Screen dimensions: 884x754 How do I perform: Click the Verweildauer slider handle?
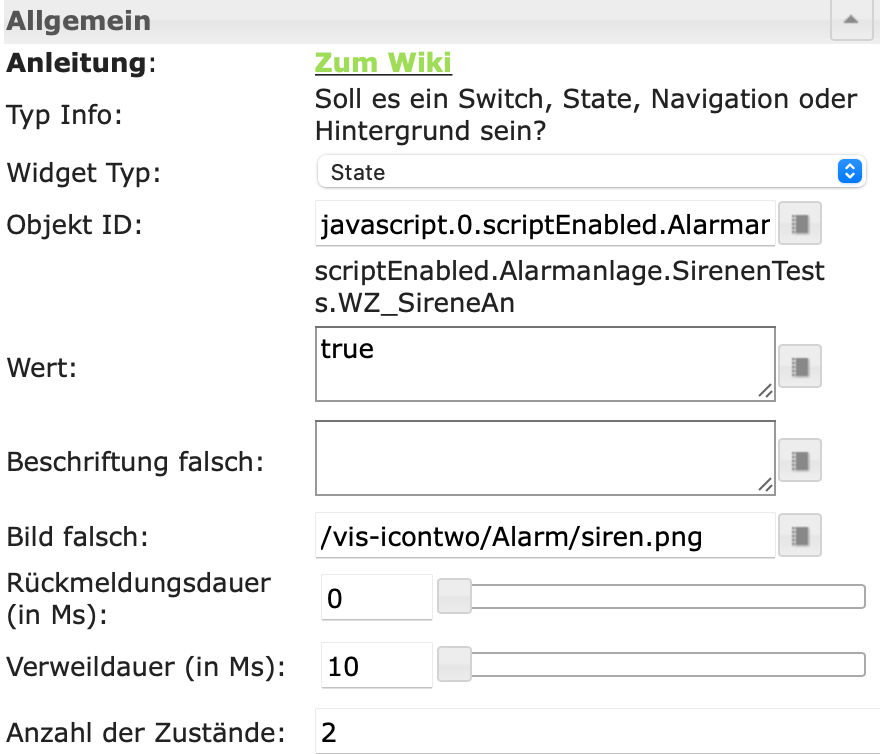[x=456, y=664]
